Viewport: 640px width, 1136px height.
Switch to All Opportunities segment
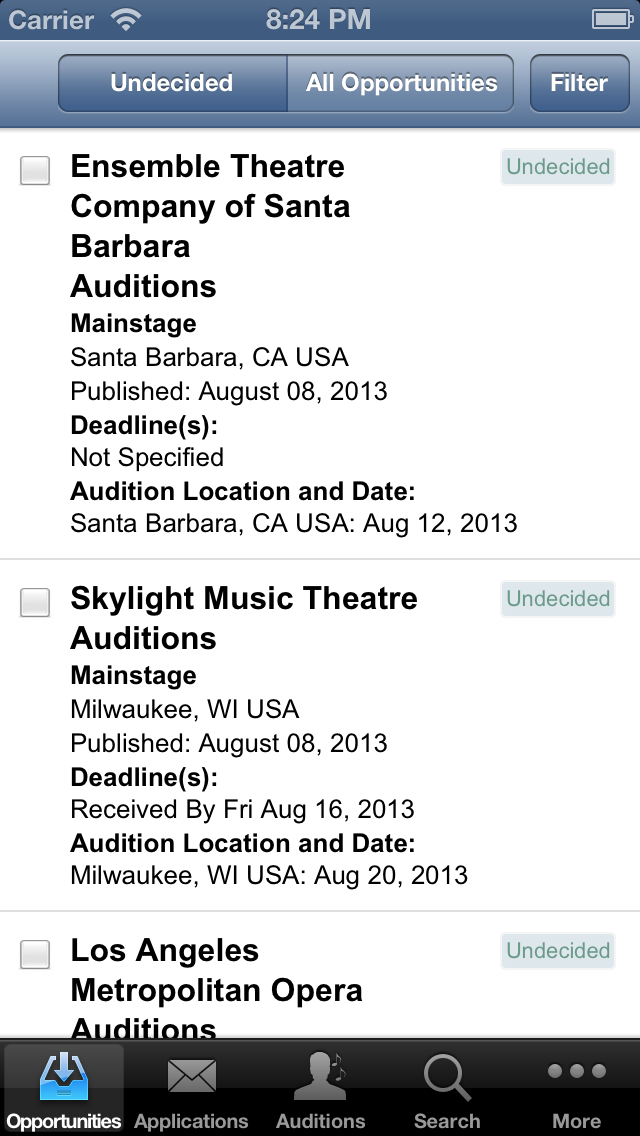(401, 83)
